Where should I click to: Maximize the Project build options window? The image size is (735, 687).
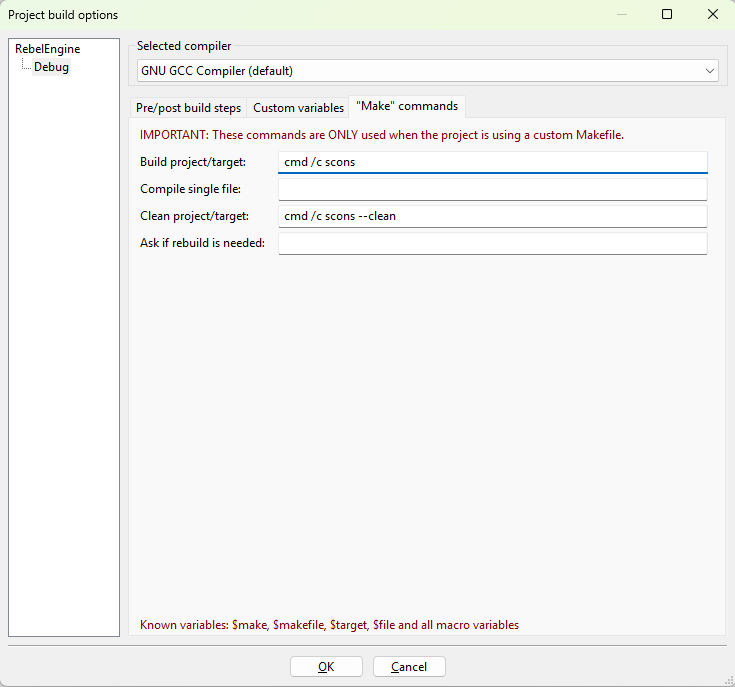coord(667,15)
